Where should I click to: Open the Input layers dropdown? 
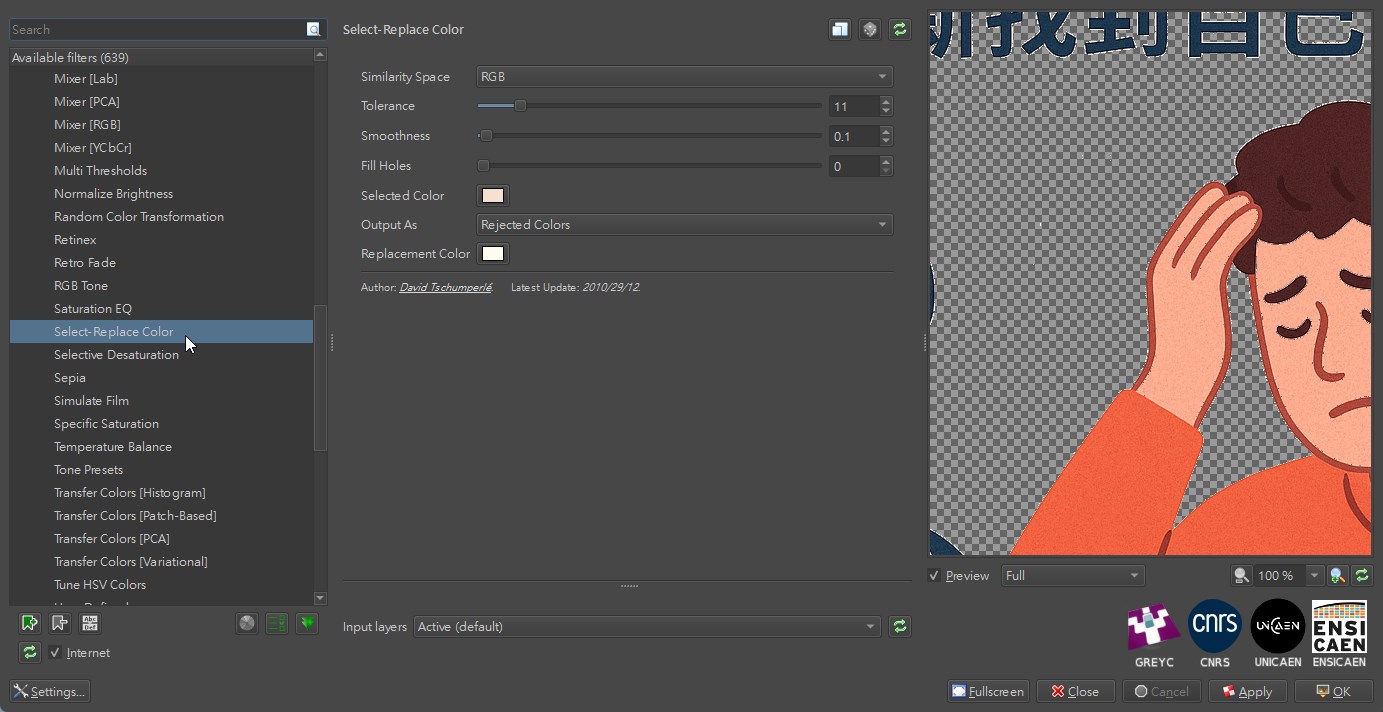point(647,626)
